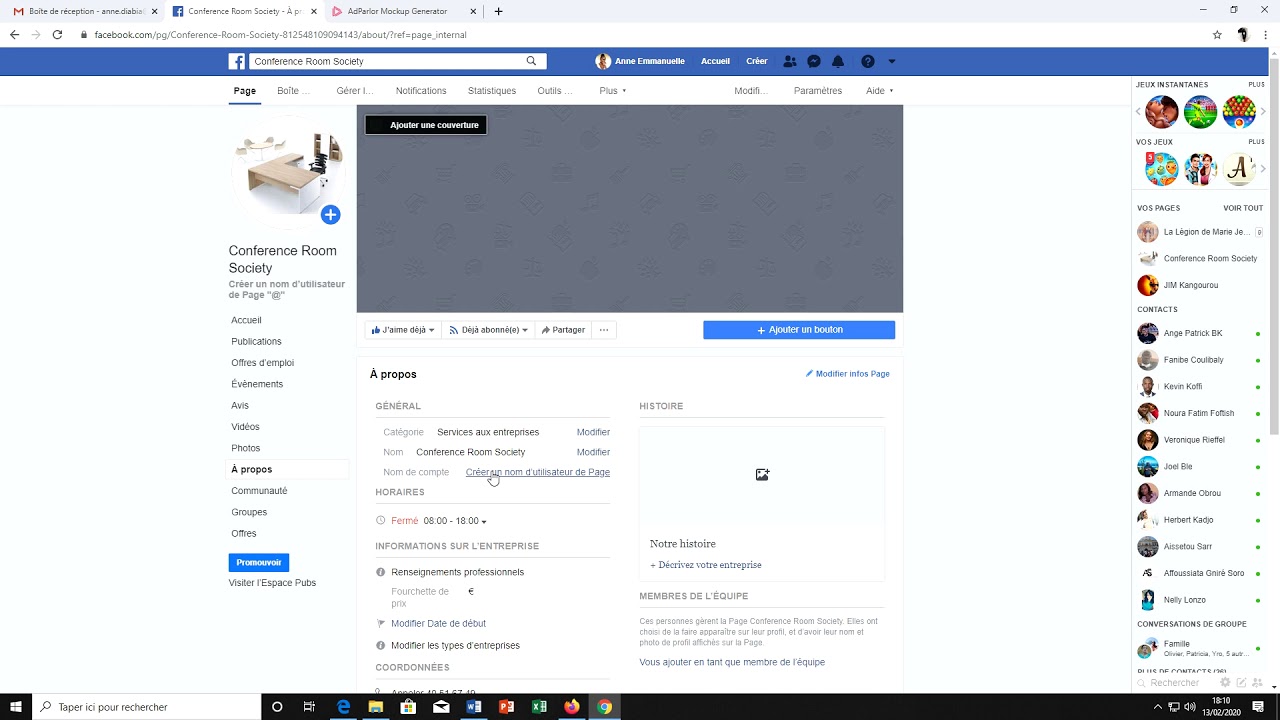Click the Facebook search input field
The image size is (1280, 720).
389,61
